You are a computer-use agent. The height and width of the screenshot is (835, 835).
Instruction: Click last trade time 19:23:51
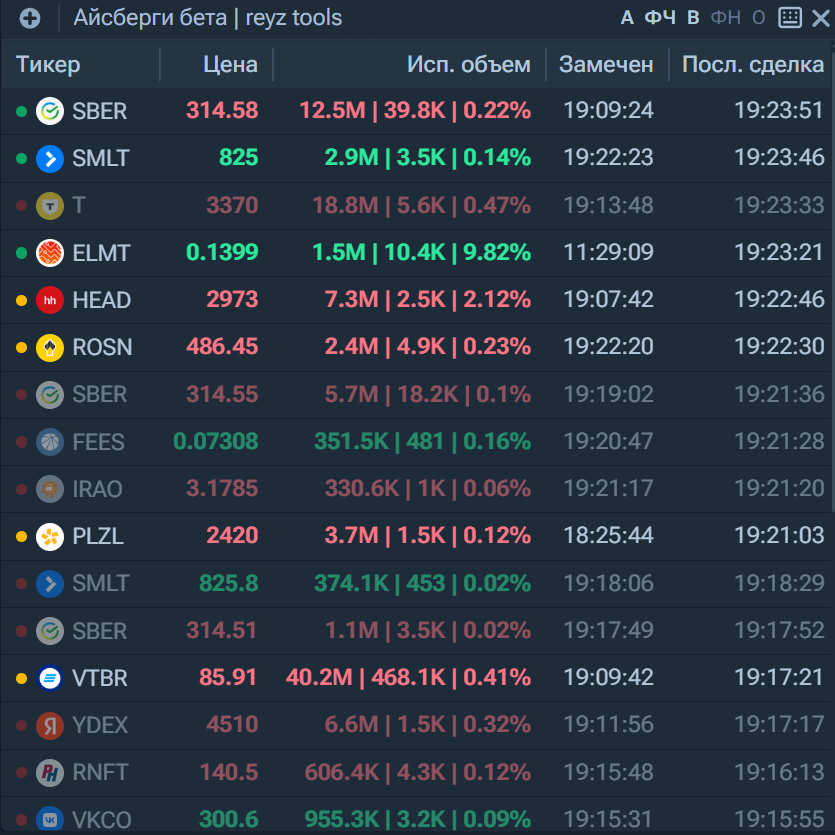779,110
